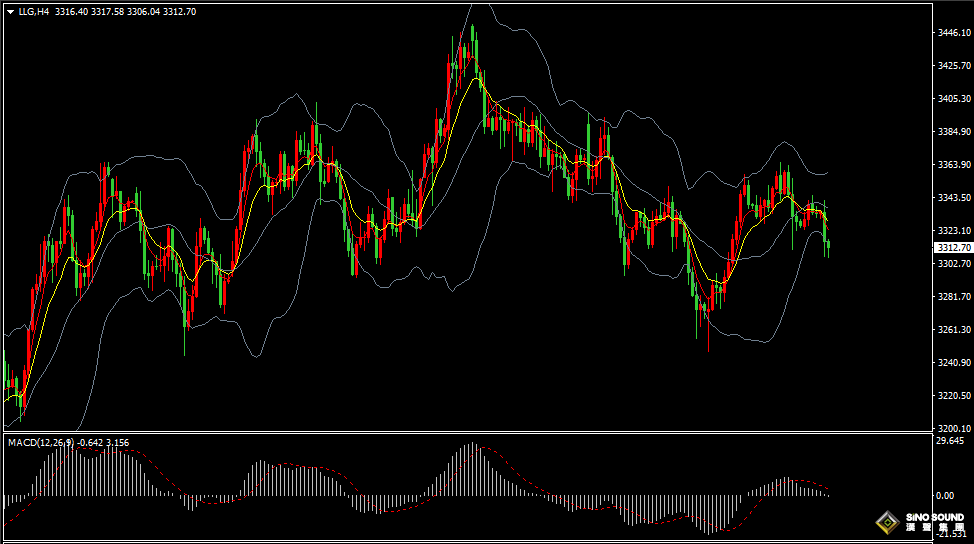Click the 3405.30 price axis label
This screenshot has width=974, height=544.
(955, 99)
